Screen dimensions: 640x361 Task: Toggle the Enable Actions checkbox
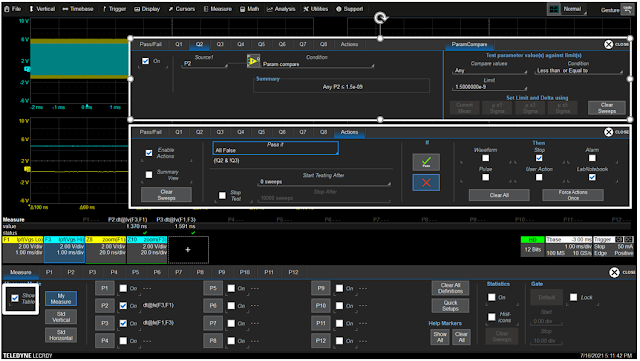pos(149,153)
